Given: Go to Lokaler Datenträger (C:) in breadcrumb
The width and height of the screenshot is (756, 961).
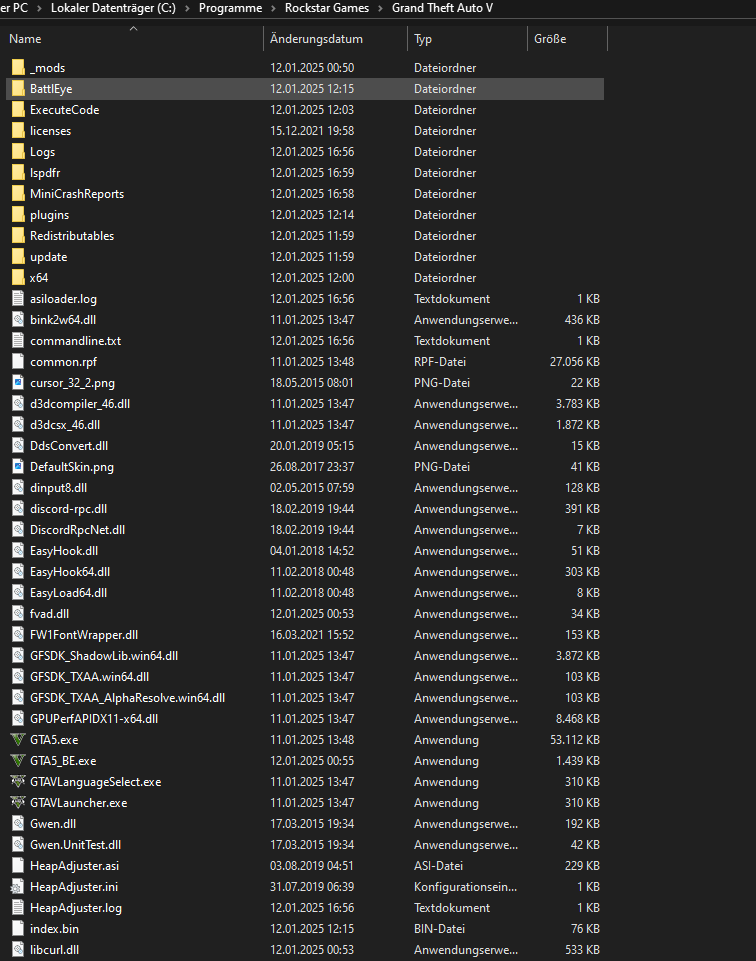Looking at the screenshot, I should click(113, 8).
